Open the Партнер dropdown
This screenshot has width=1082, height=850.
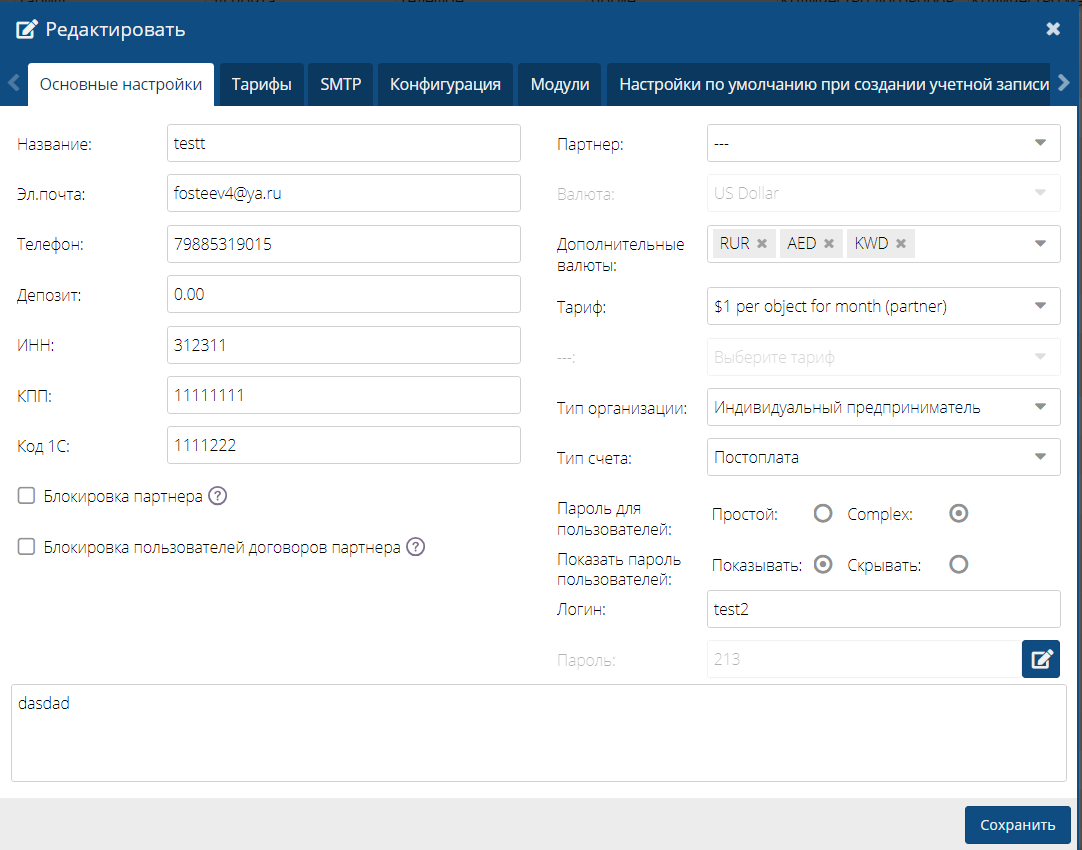coord(883,144)
